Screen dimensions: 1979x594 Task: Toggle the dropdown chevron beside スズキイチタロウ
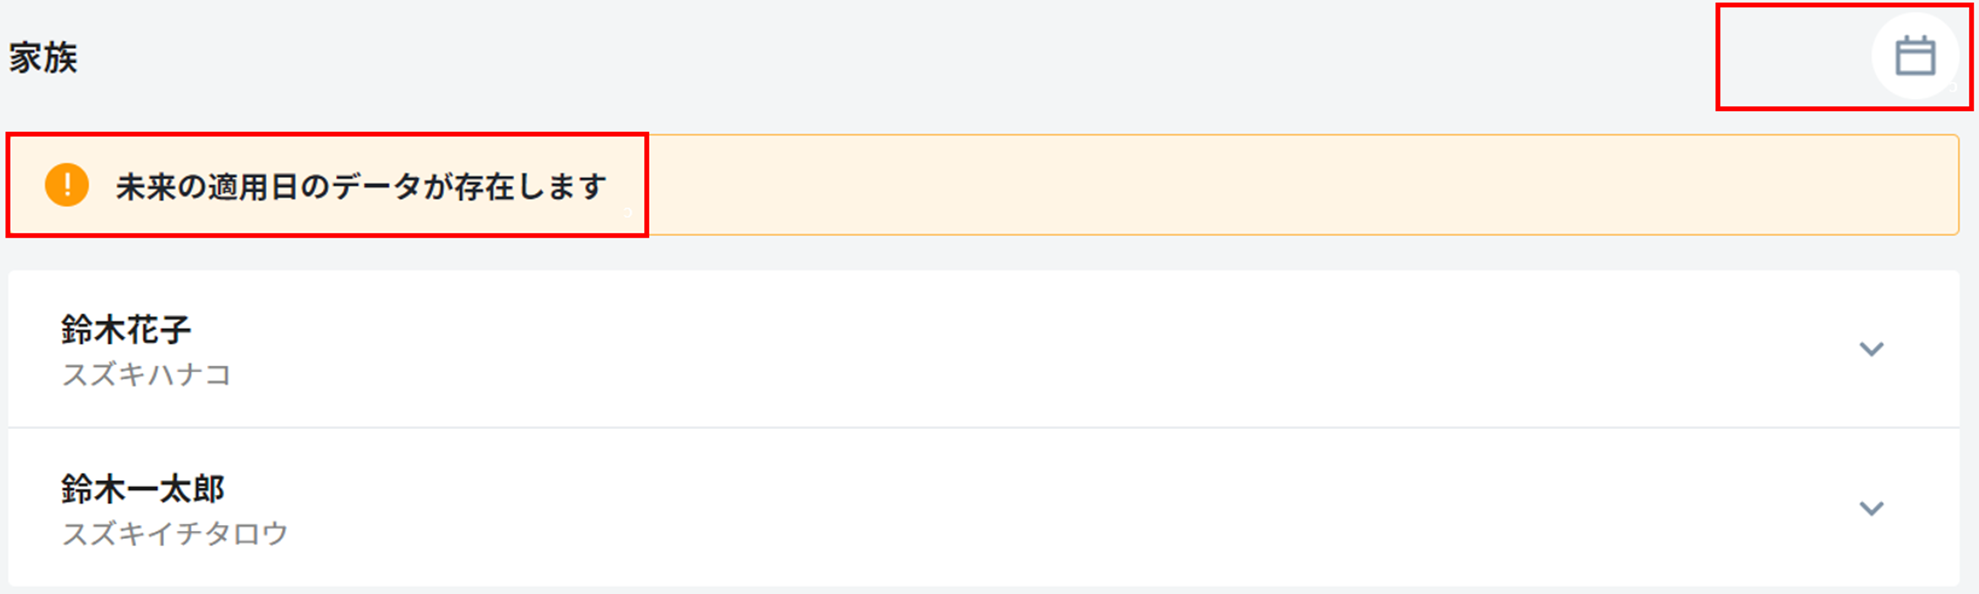pos(1870,508)
